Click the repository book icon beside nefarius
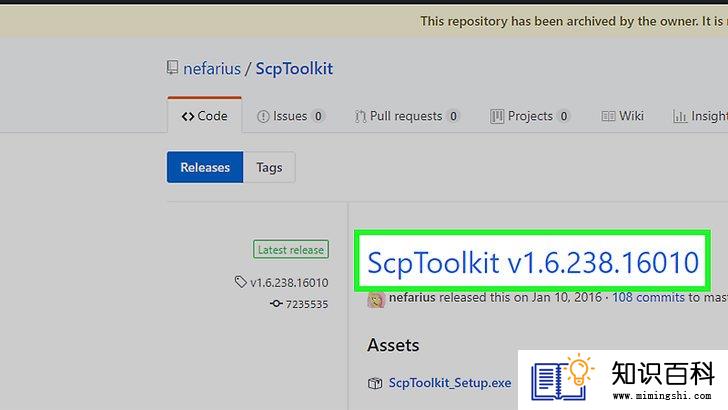The height and width of the screenshot is (410, 728). point(172,68)
